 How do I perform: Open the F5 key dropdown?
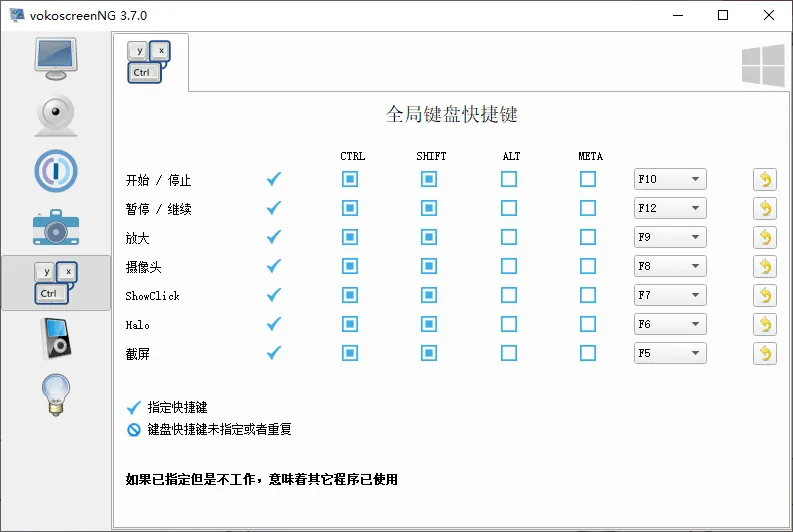[x=670, y=353]
